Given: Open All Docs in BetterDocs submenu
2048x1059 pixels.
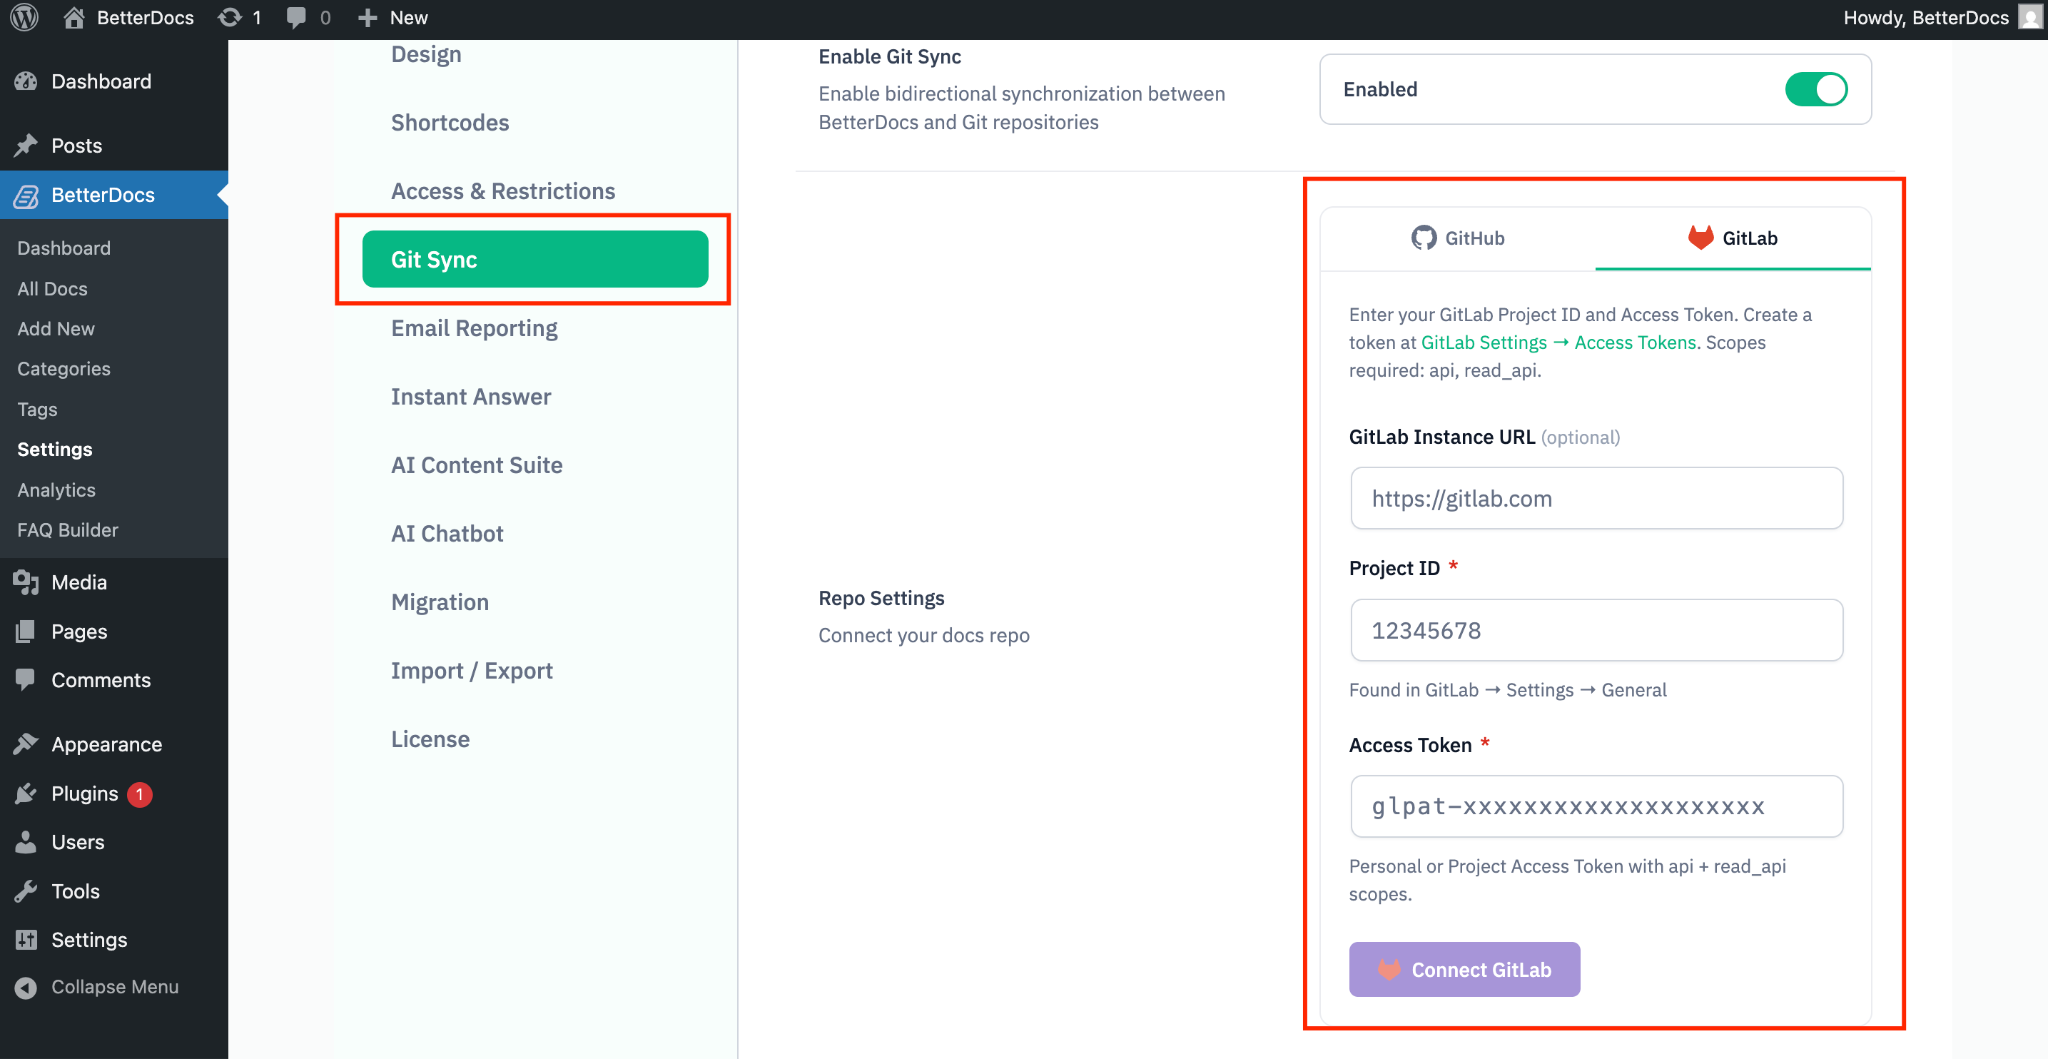Looking at the screenshot, I should coord(52,289).
